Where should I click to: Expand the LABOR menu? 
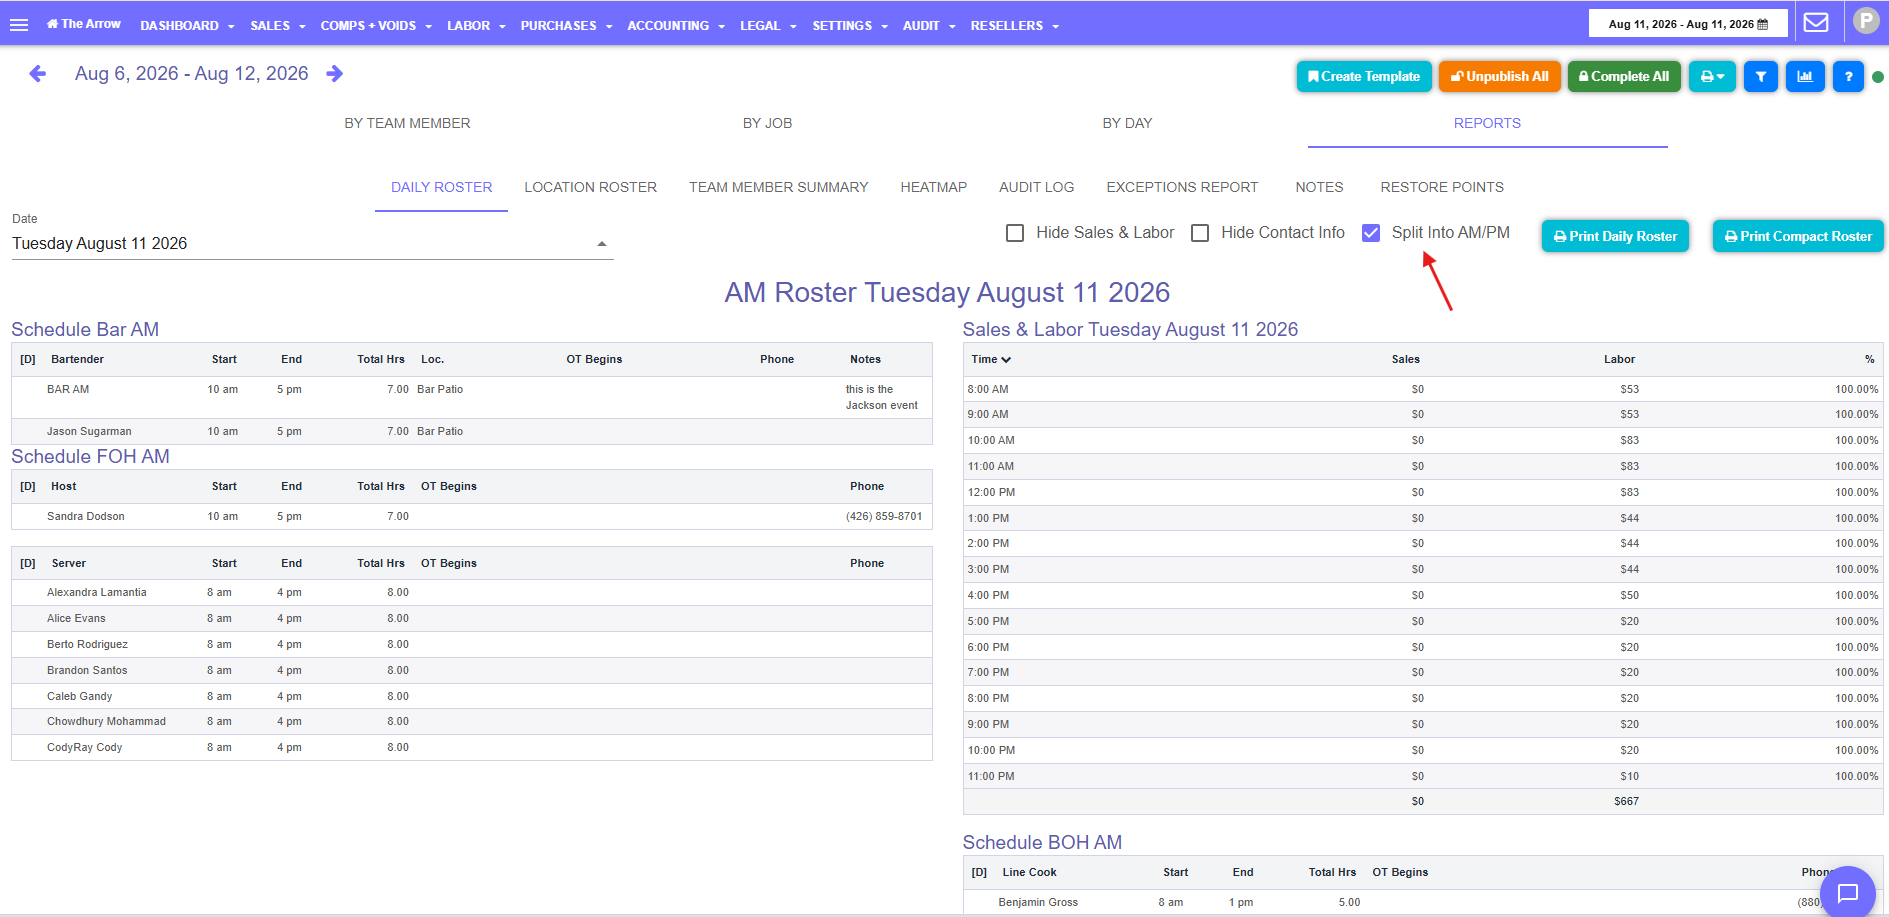(x=476, y=26)
